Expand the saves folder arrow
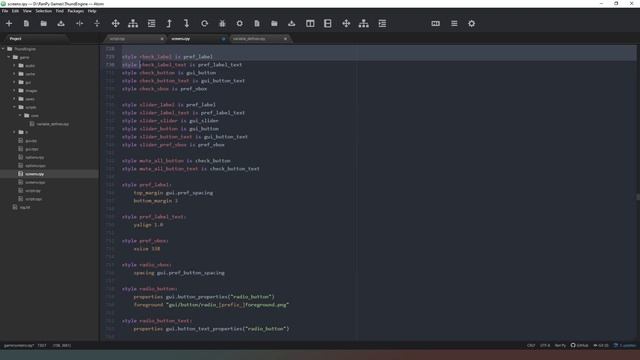The width and height of the screenshot is (640, 360). 14,99
